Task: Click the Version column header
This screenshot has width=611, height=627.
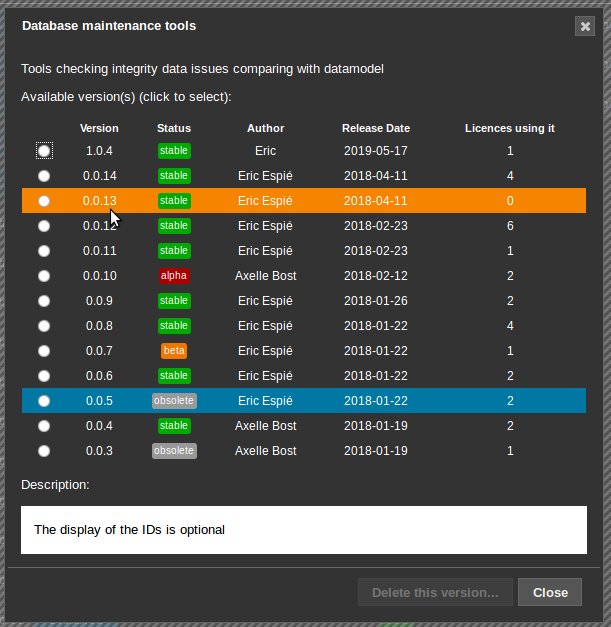Action: click(x=99, y=128)
